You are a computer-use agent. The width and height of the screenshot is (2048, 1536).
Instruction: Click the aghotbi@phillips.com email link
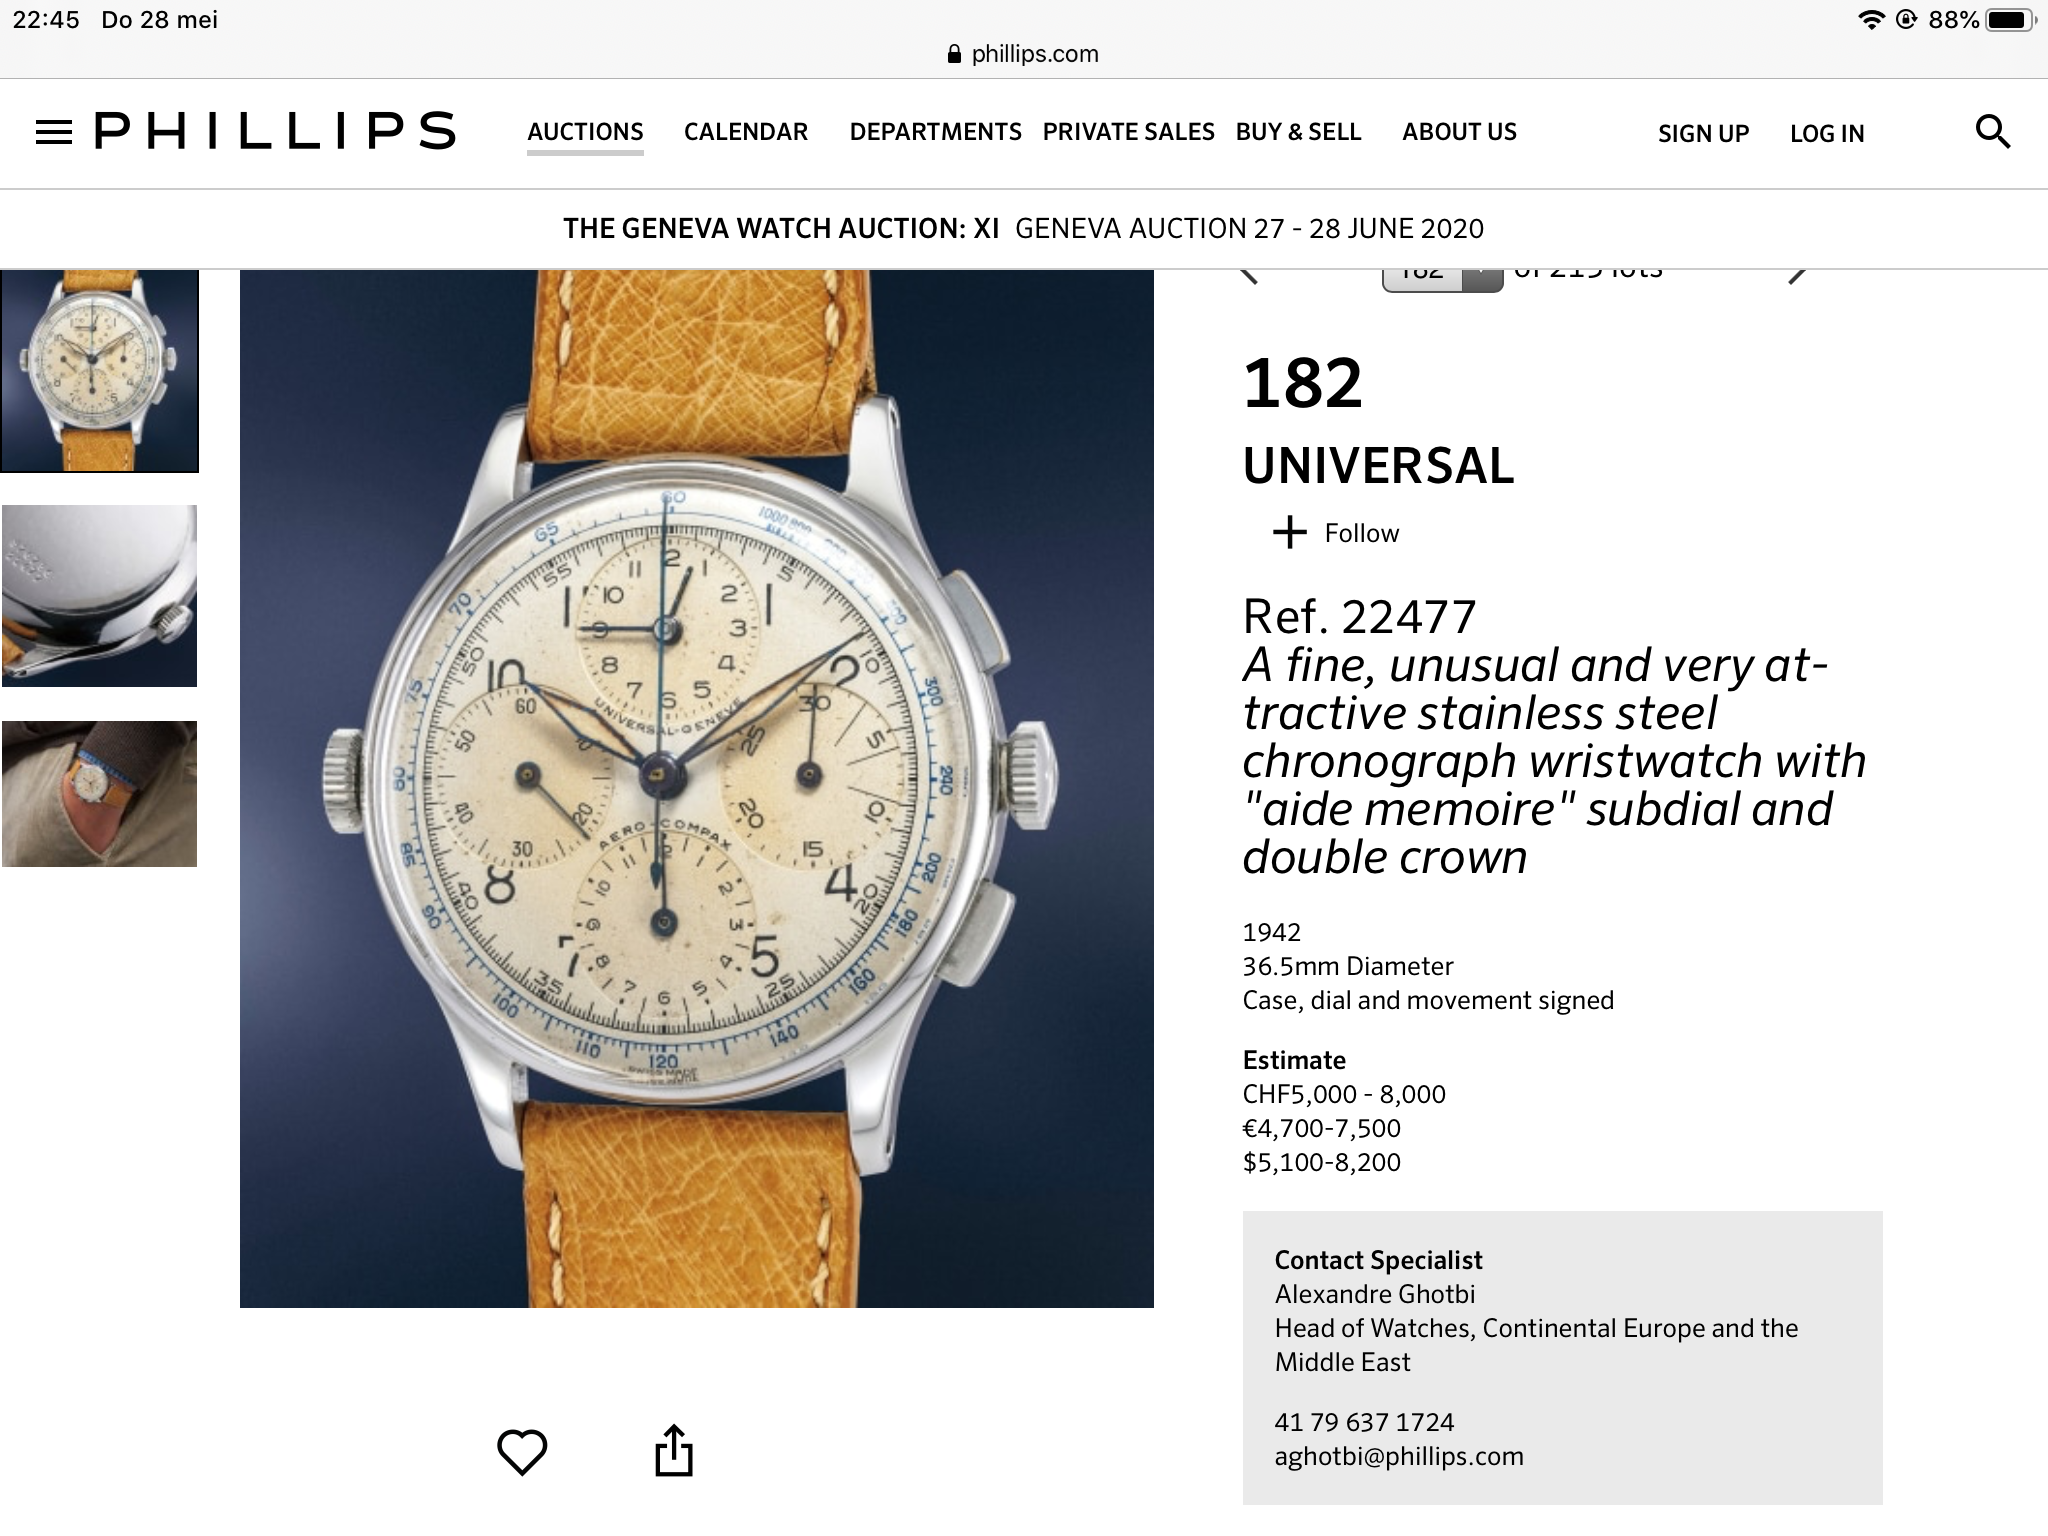click(1399, 1456)
